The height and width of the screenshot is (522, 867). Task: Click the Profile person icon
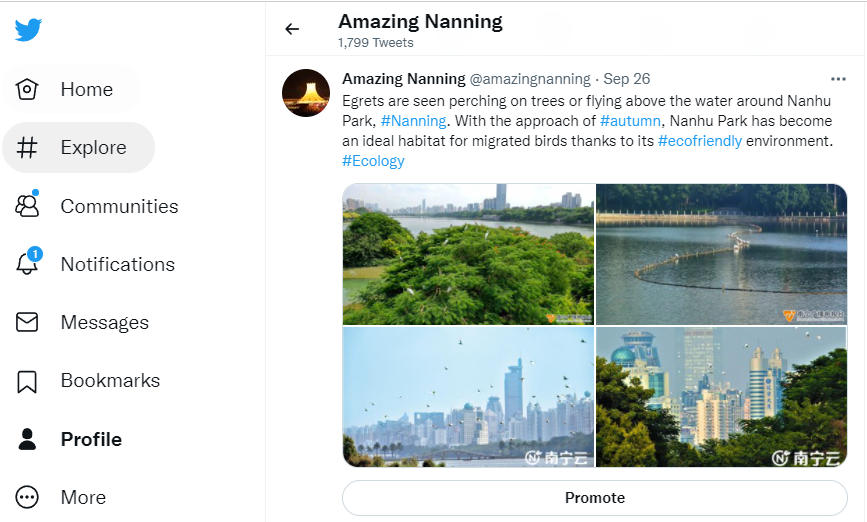pyautogui.click(x=27, y=439)
